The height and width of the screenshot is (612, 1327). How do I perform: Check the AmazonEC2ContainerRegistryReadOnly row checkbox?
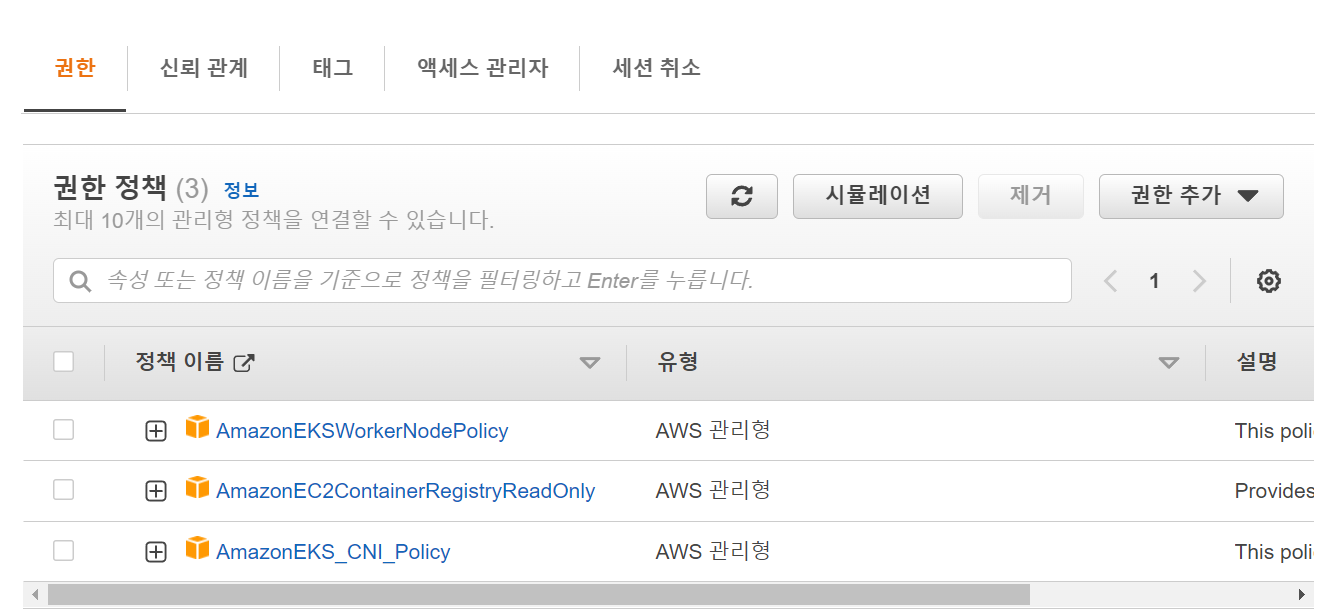[x=63, y=490]
